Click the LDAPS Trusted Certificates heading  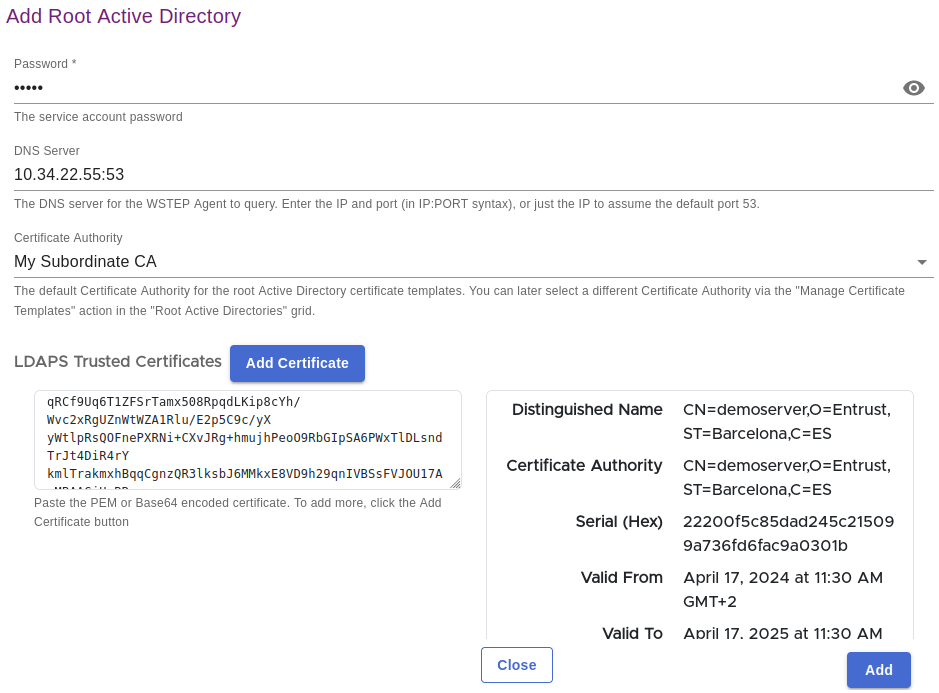point(118,361)
